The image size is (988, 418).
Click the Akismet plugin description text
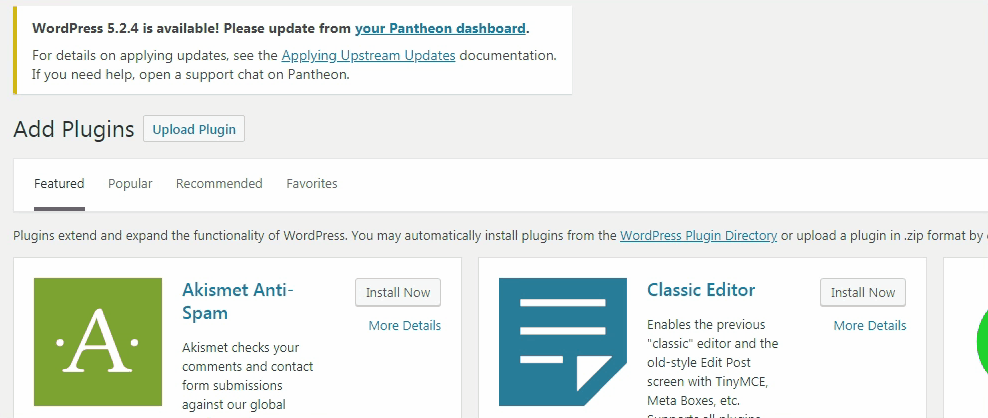click(248, 379)
